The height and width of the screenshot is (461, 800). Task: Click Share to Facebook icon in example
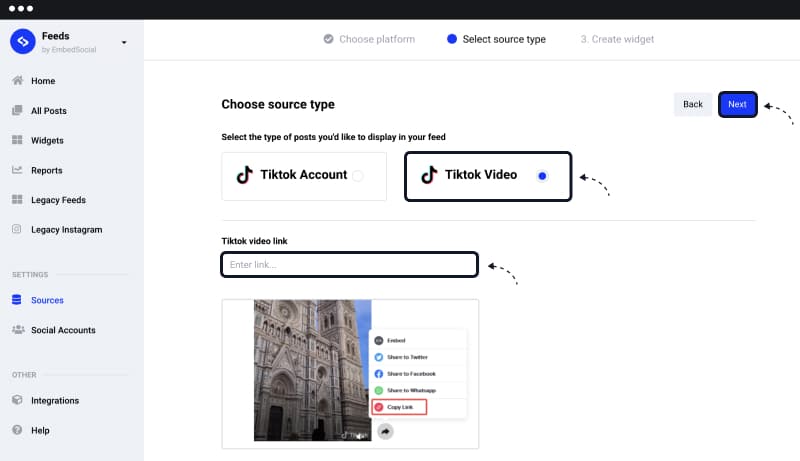pos(379,374)
